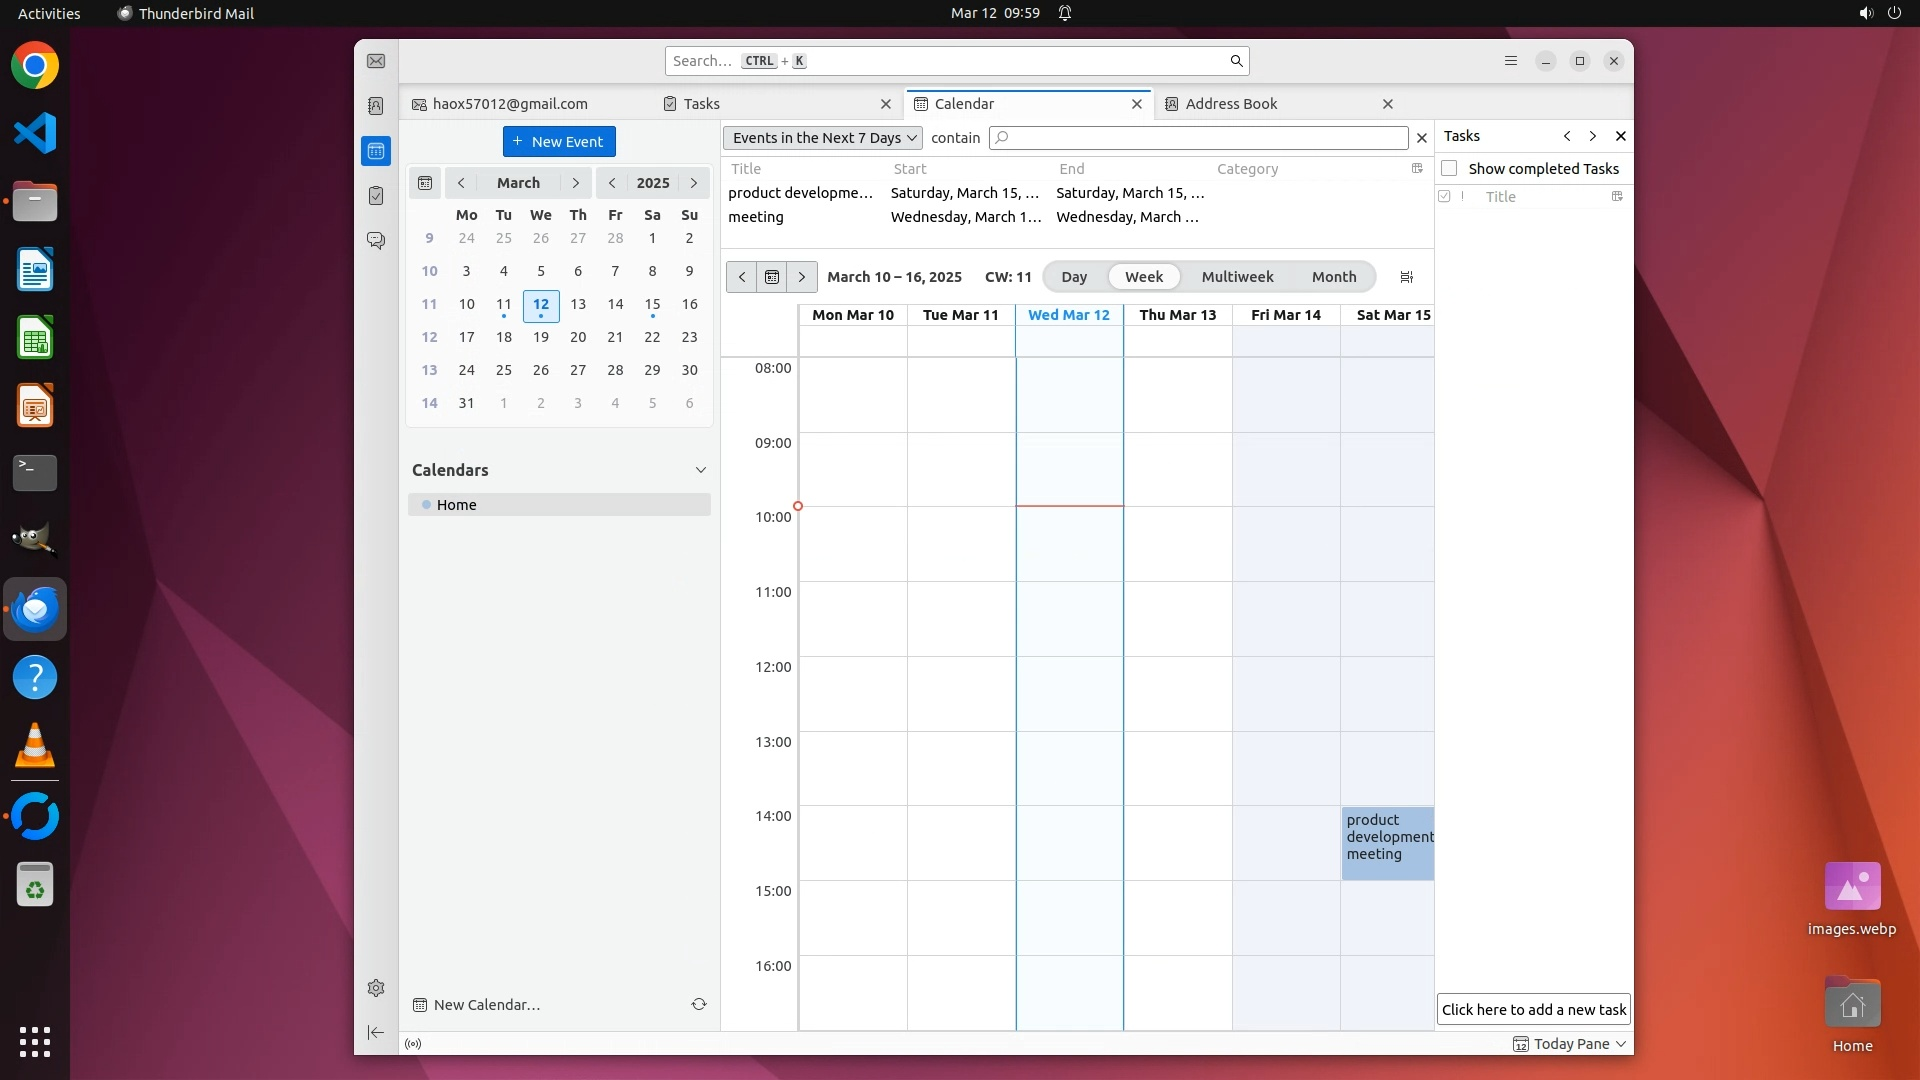Click New Calendar… link
1920x1080 pixels.
click(486, 1005)
